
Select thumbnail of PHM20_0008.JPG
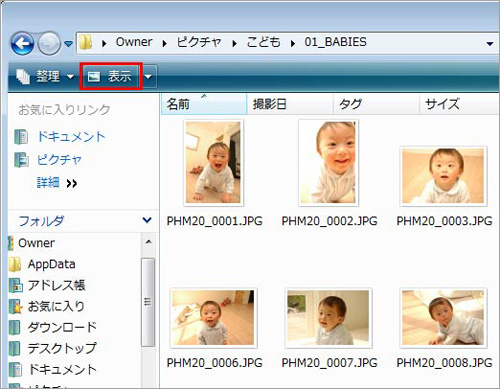pyautogui.click(x=443, y=318)
